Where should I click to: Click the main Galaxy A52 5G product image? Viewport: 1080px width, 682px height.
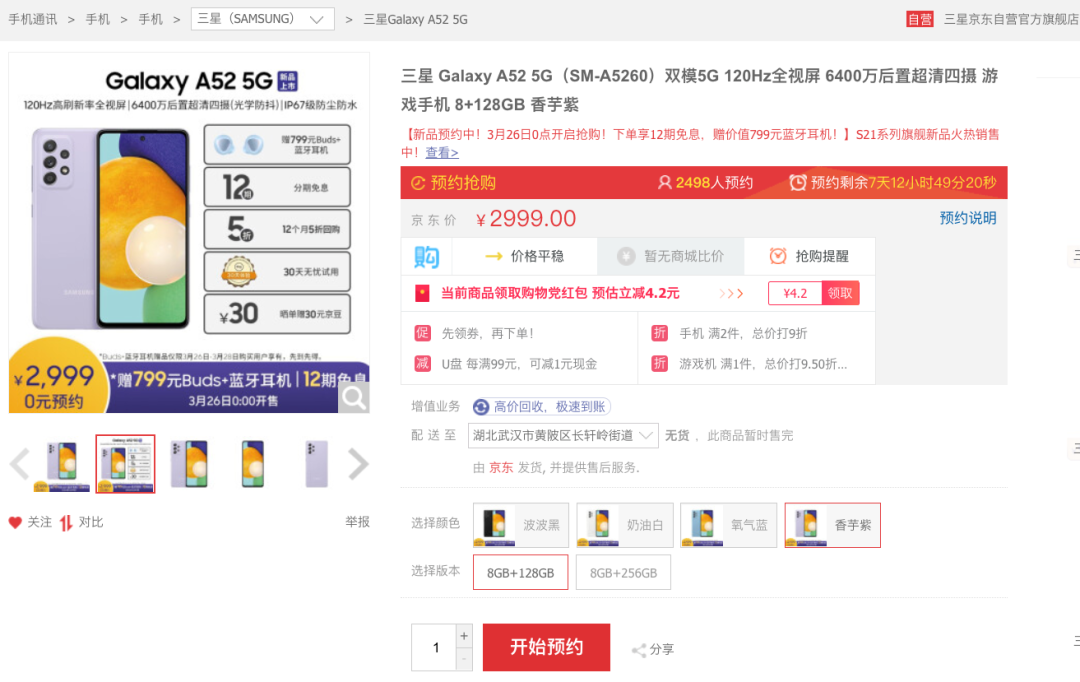(x=189, y=233)
